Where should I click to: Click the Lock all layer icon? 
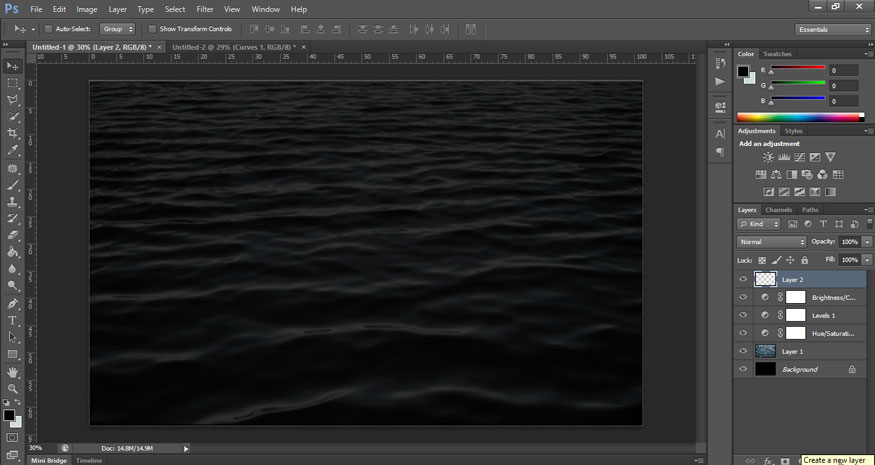(805, 259)
